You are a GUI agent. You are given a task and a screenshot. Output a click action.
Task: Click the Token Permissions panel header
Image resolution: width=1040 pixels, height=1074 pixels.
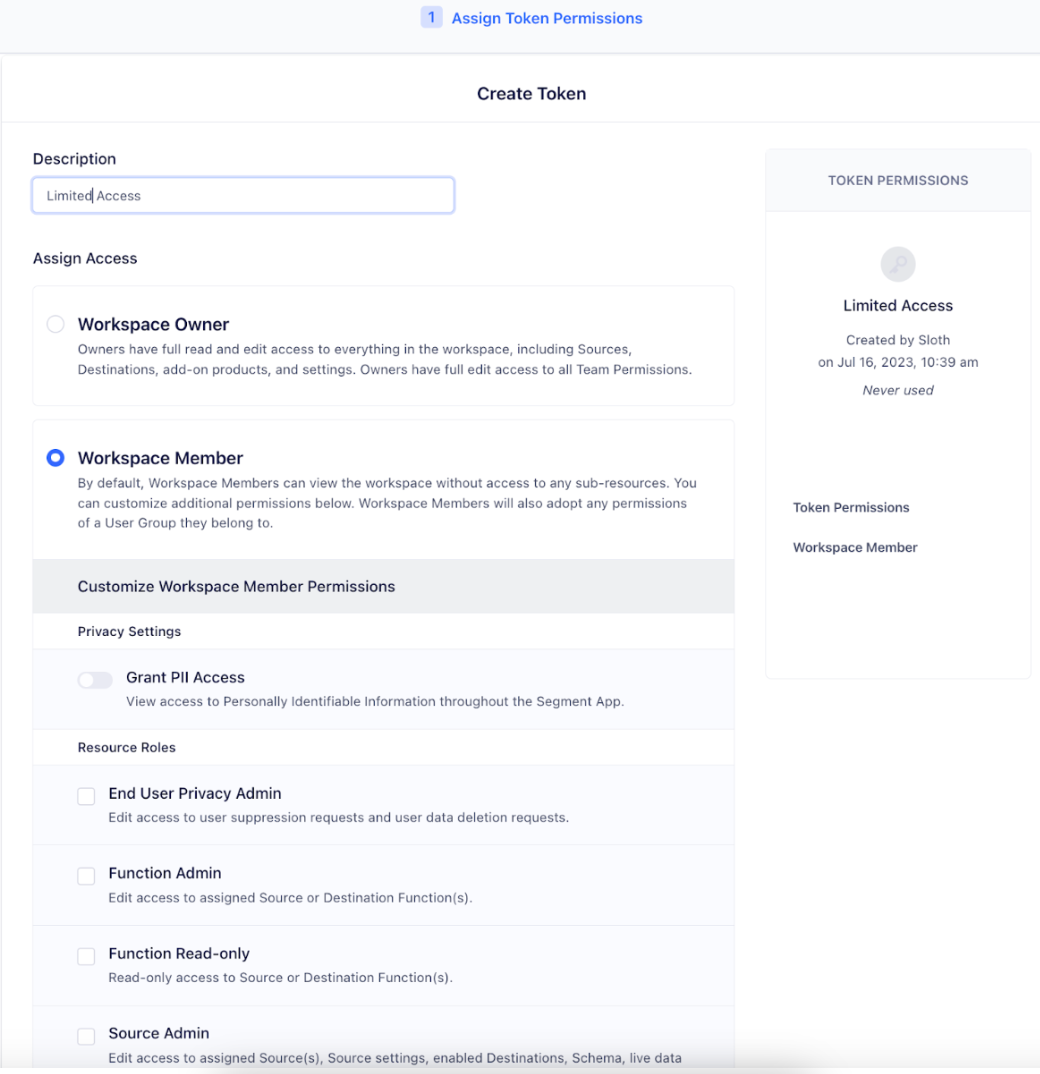897,180
